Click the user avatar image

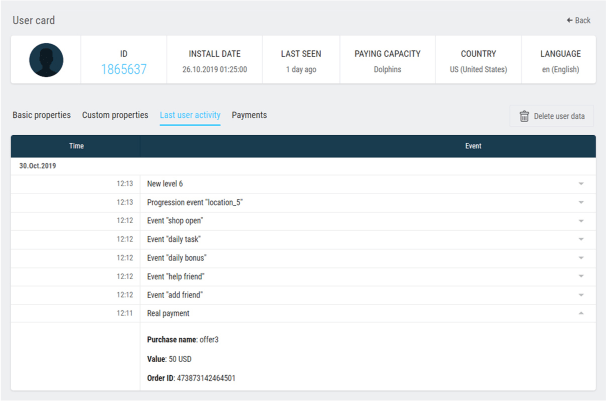tap(45, 60)
